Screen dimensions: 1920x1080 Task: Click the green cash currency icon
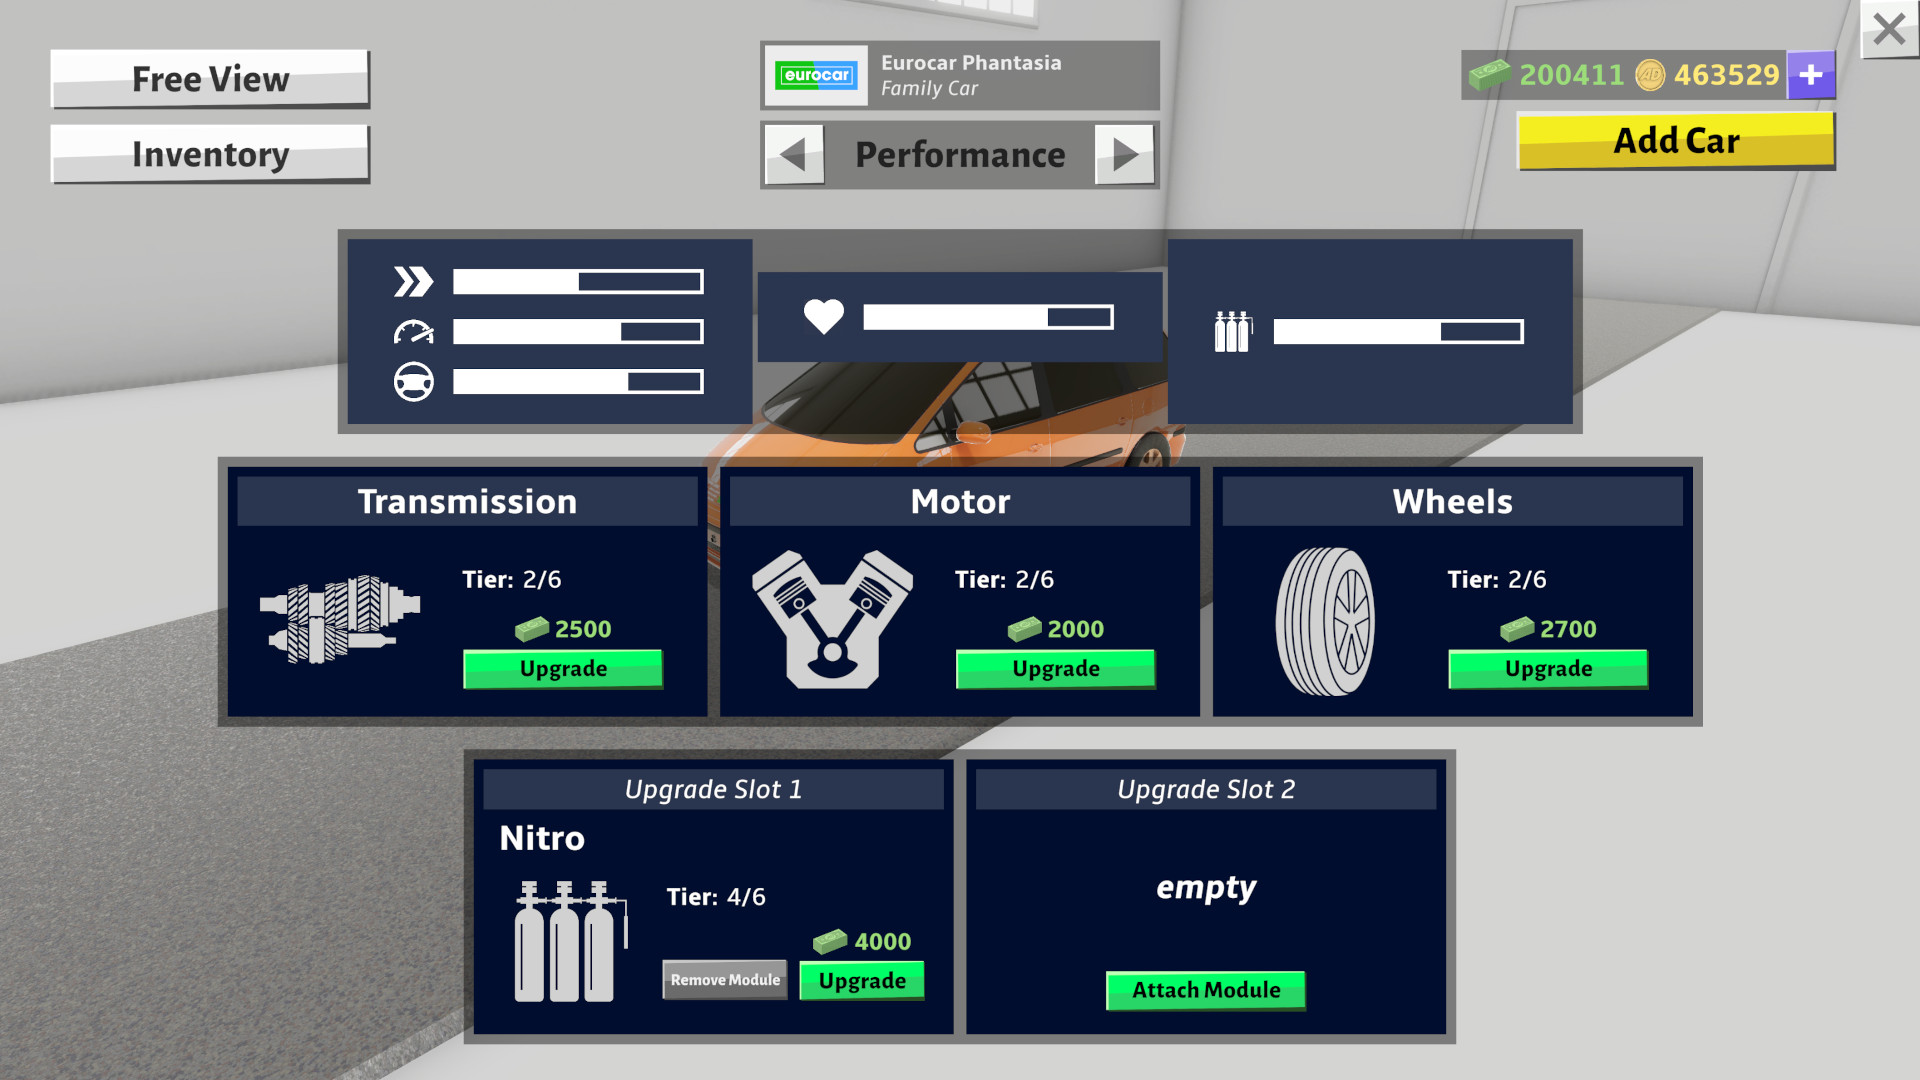pos(1490,74)
